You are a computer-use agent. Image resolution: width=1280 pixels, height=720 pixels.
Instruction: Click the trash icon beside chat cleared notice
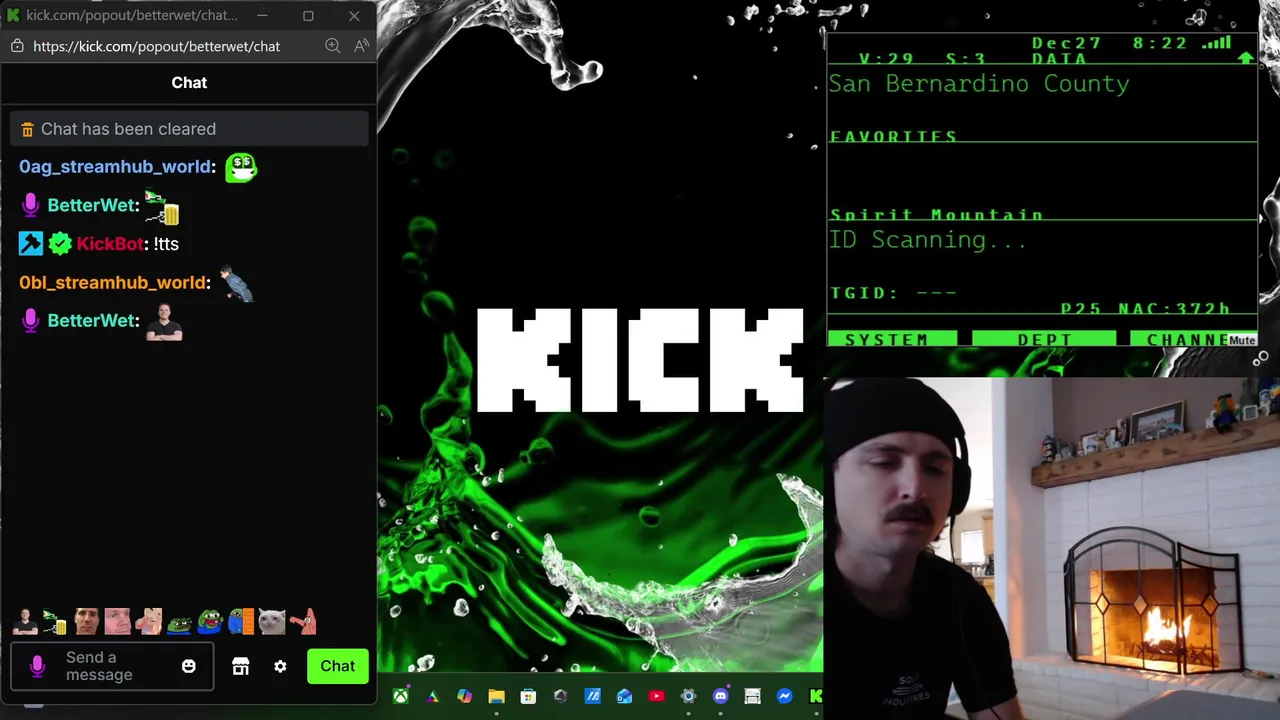point(28,129)
